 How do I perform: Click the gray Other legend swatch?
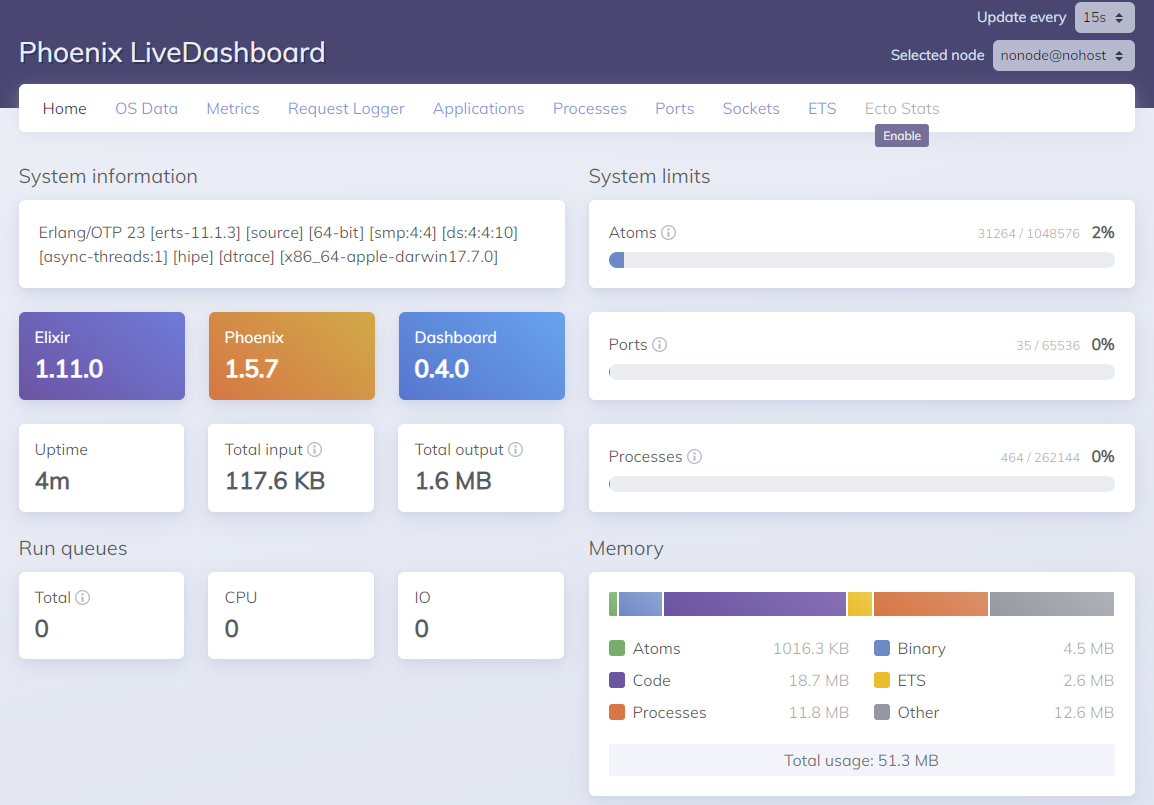click(x=882, y=712)
